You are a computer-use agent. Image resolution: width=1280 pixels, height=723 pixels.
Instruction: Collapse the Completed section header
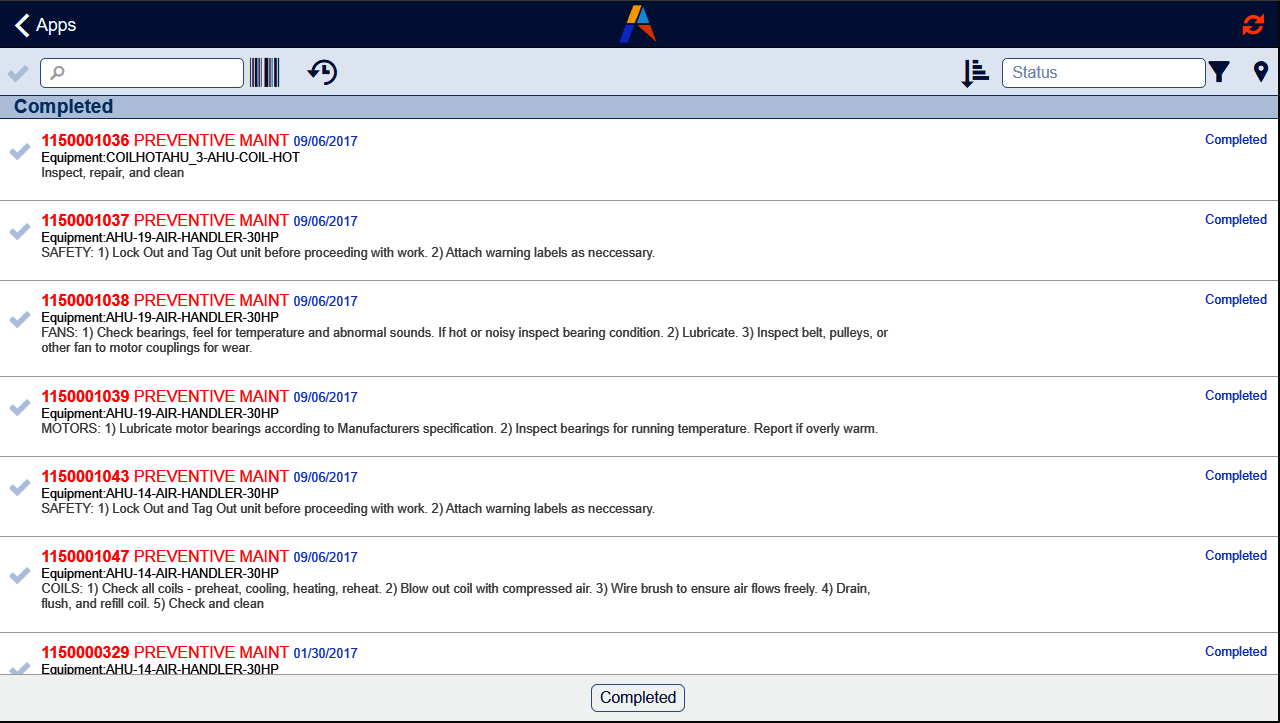(63, 106)
